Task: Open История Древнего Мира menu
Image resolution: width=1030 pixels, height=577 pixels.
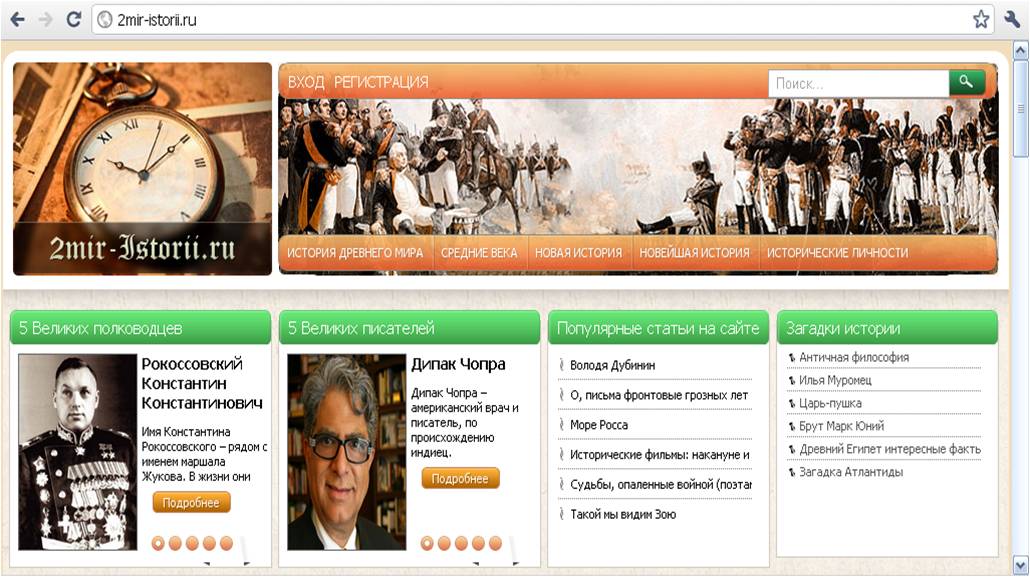Action: (355, 253)
